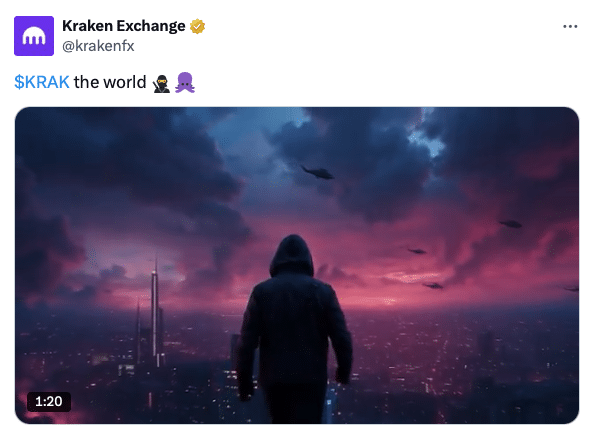Click the gold verified badge
Viewport: 589px width, 440px height.
tap(197, 26)
